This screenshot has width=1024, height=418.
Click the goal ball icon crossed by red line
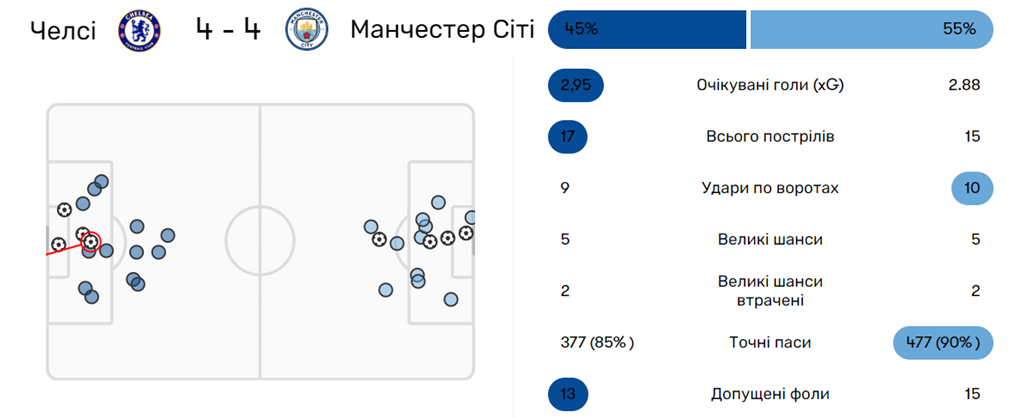tap(59, 245)
